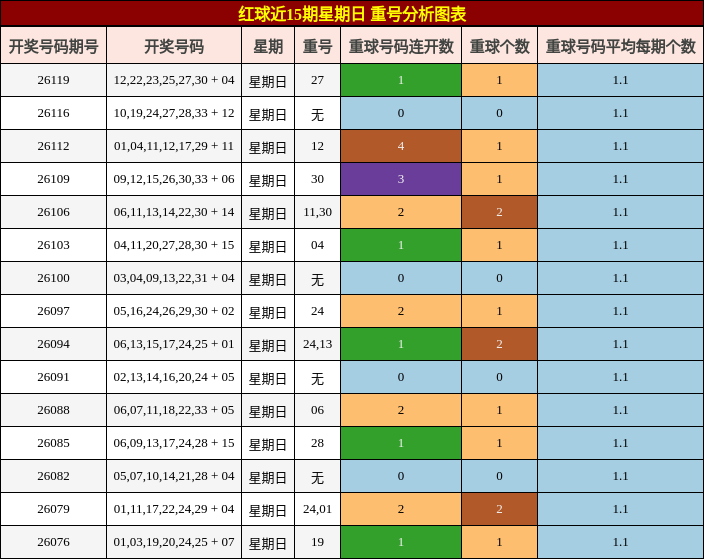Select issue number 26094

coord(53,344)
